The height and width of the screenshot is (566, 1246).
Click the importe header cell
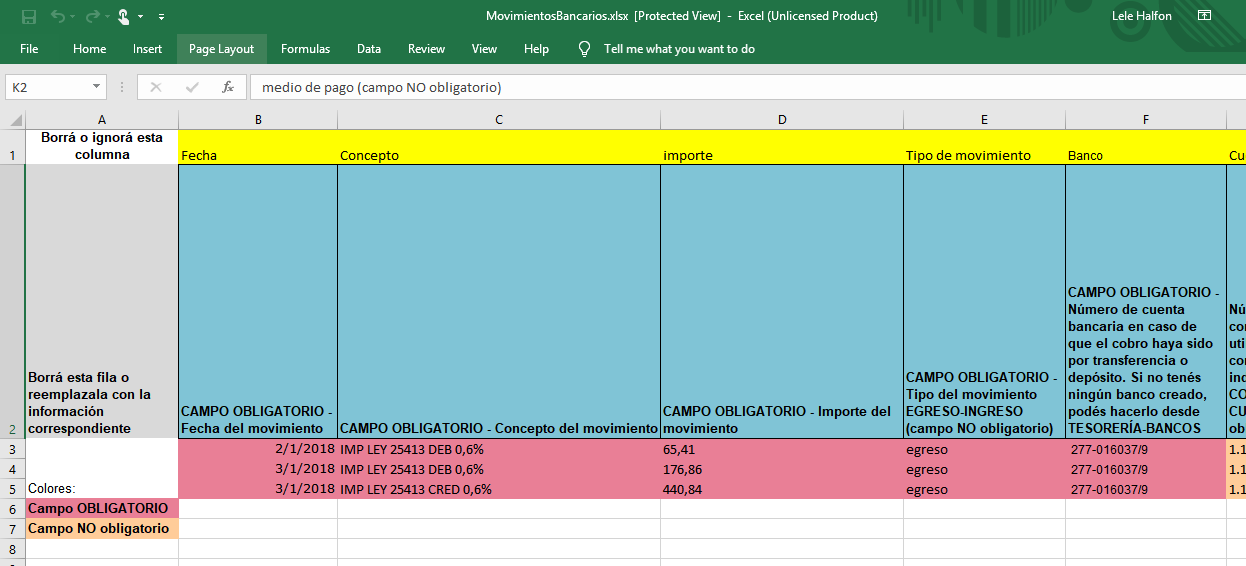(782, 147)
